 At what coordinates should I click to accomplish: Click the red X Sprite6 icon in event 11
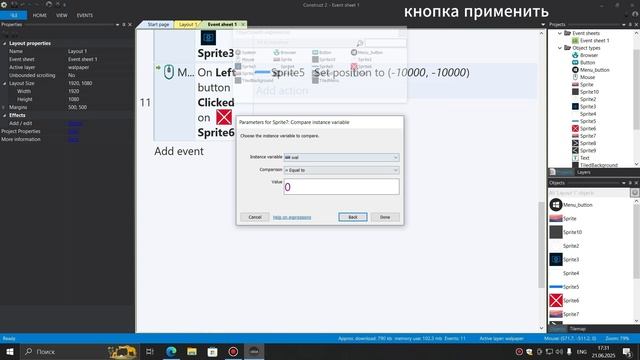pyautogui.click(x=224, y=118)
